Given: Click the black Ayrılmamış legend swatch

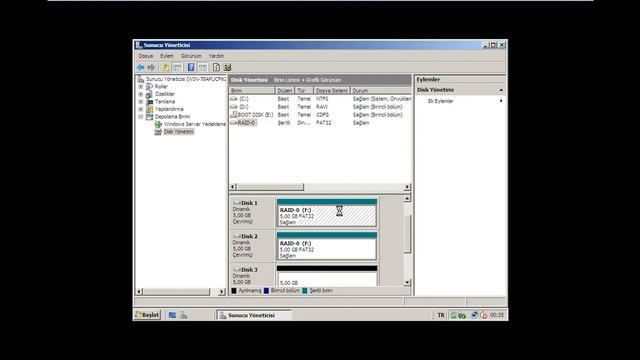Looking at the screenshot, I should (x=234, y=291).
